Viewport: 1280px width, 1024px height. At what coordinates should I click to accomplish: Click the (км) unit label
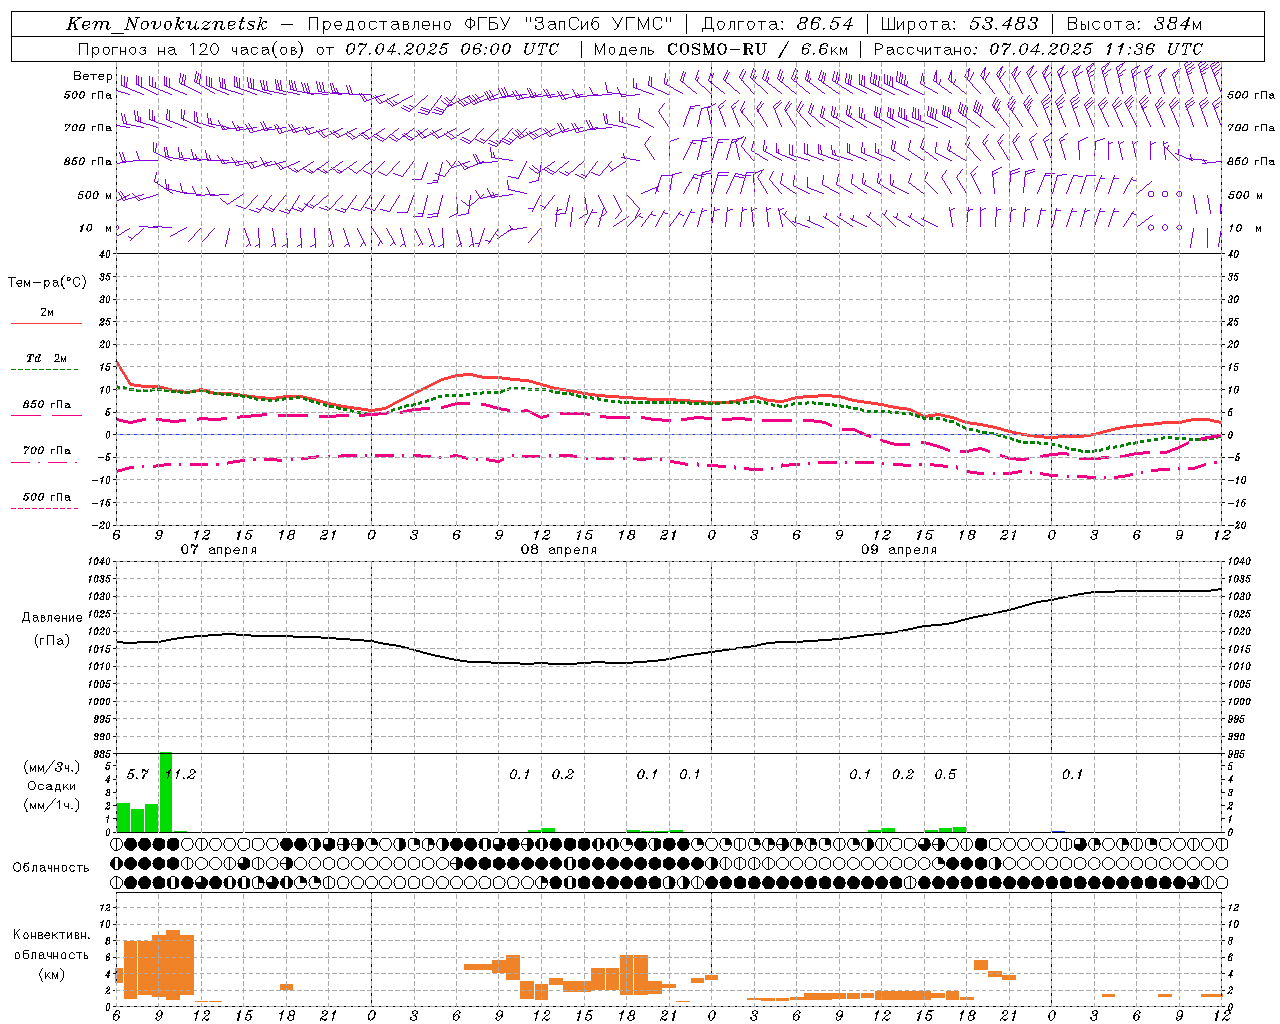tap(51, 974)
